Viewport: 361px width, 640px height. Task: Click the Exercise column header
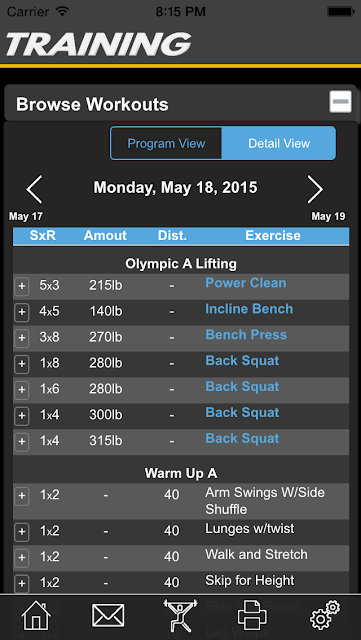(x=273, y=236)
